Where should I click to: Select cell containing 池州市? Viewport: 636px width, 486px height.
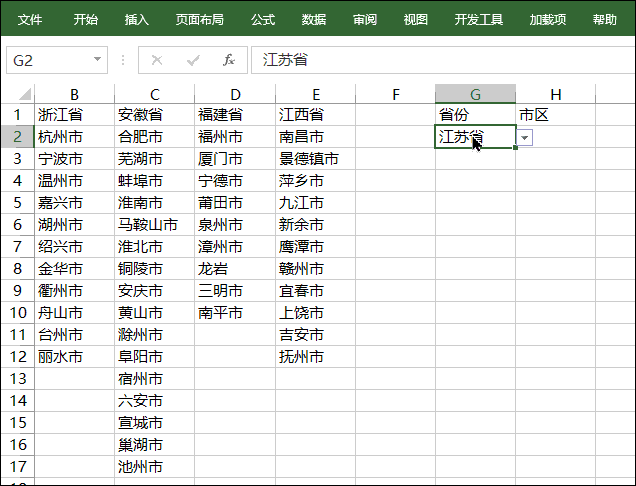click(x=155, y=467)
